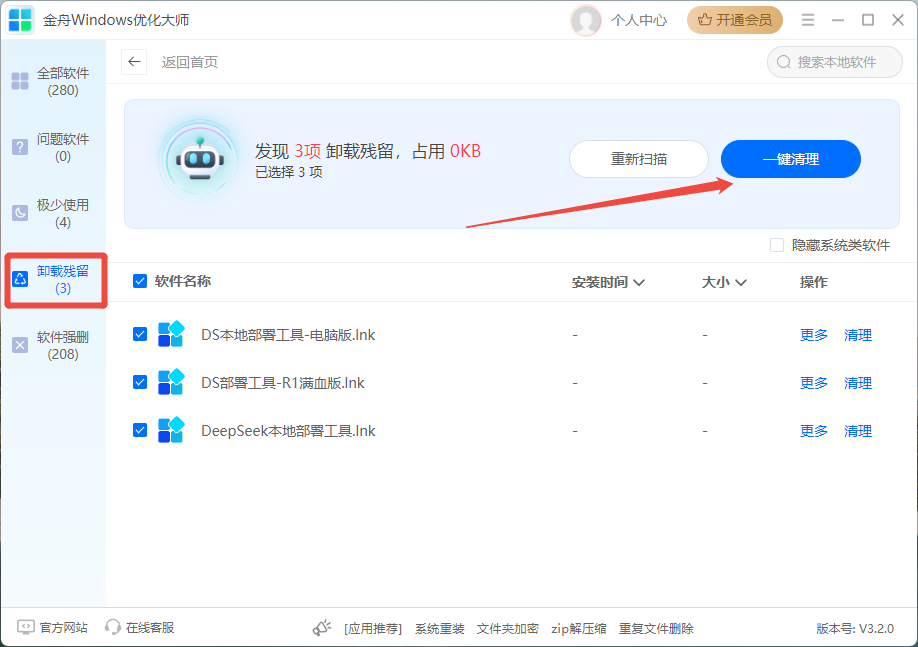Screen dimensions: 918x647
Task: Click 系统重装 recommendation link
Action: point(440,628)
